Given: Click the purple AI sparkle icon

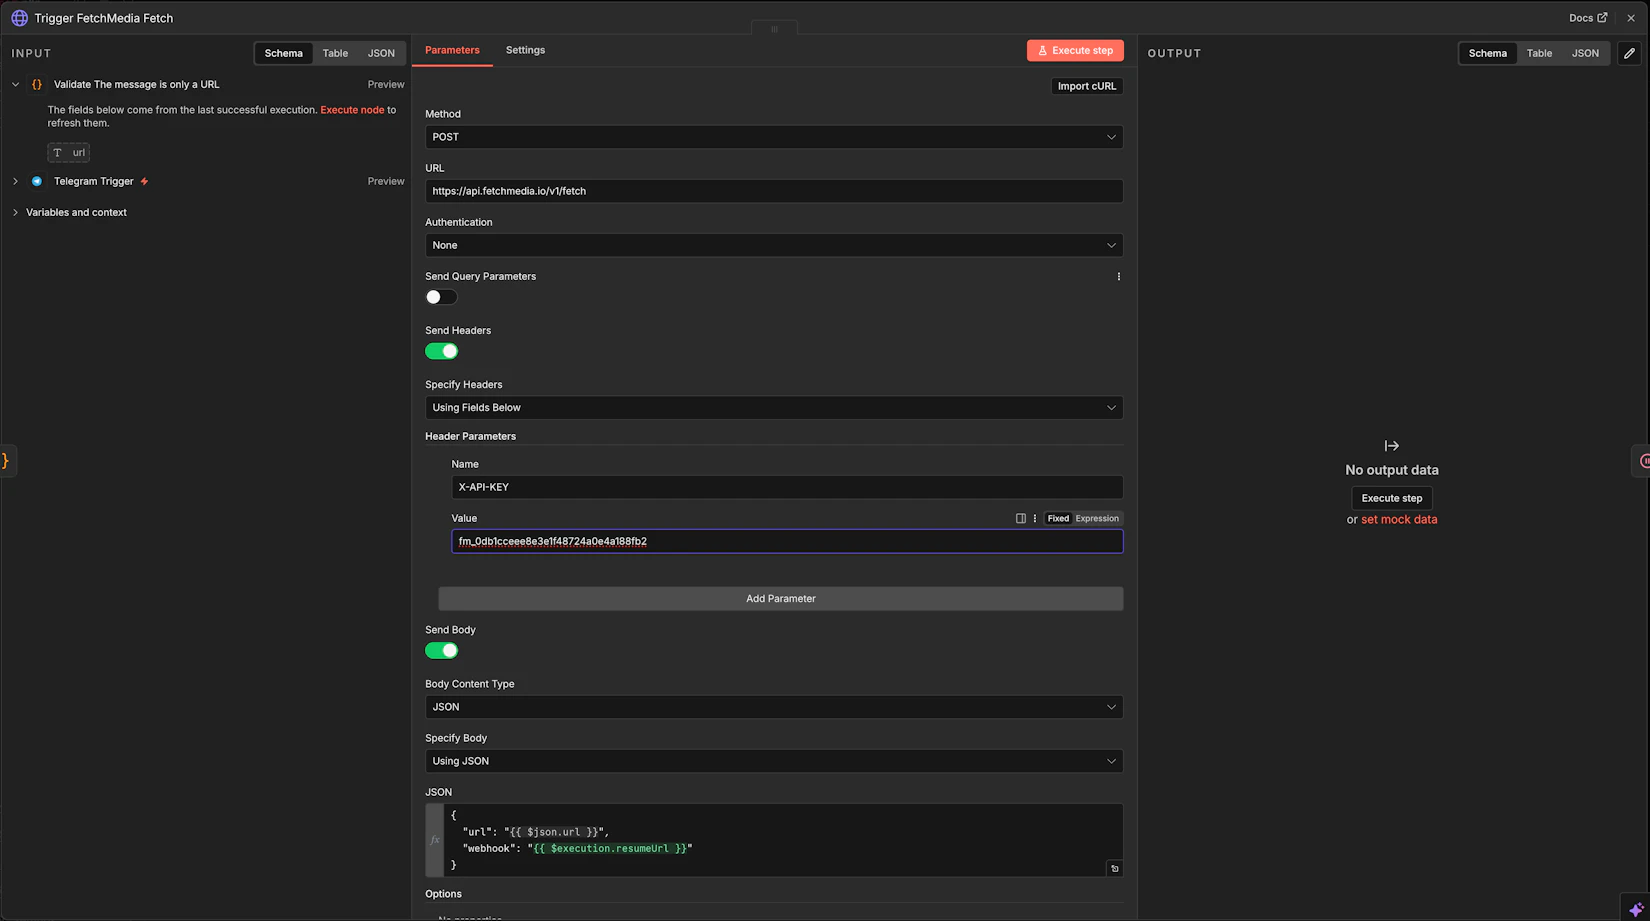Looking at the screenshot, I should tap(1635, 909).
